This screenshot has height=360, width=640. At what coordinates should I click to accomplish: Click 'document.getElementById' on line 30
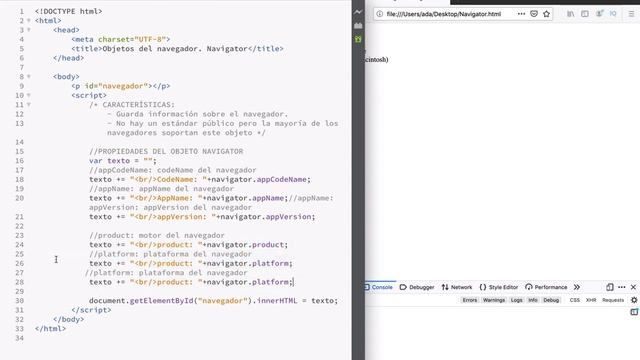141,301
